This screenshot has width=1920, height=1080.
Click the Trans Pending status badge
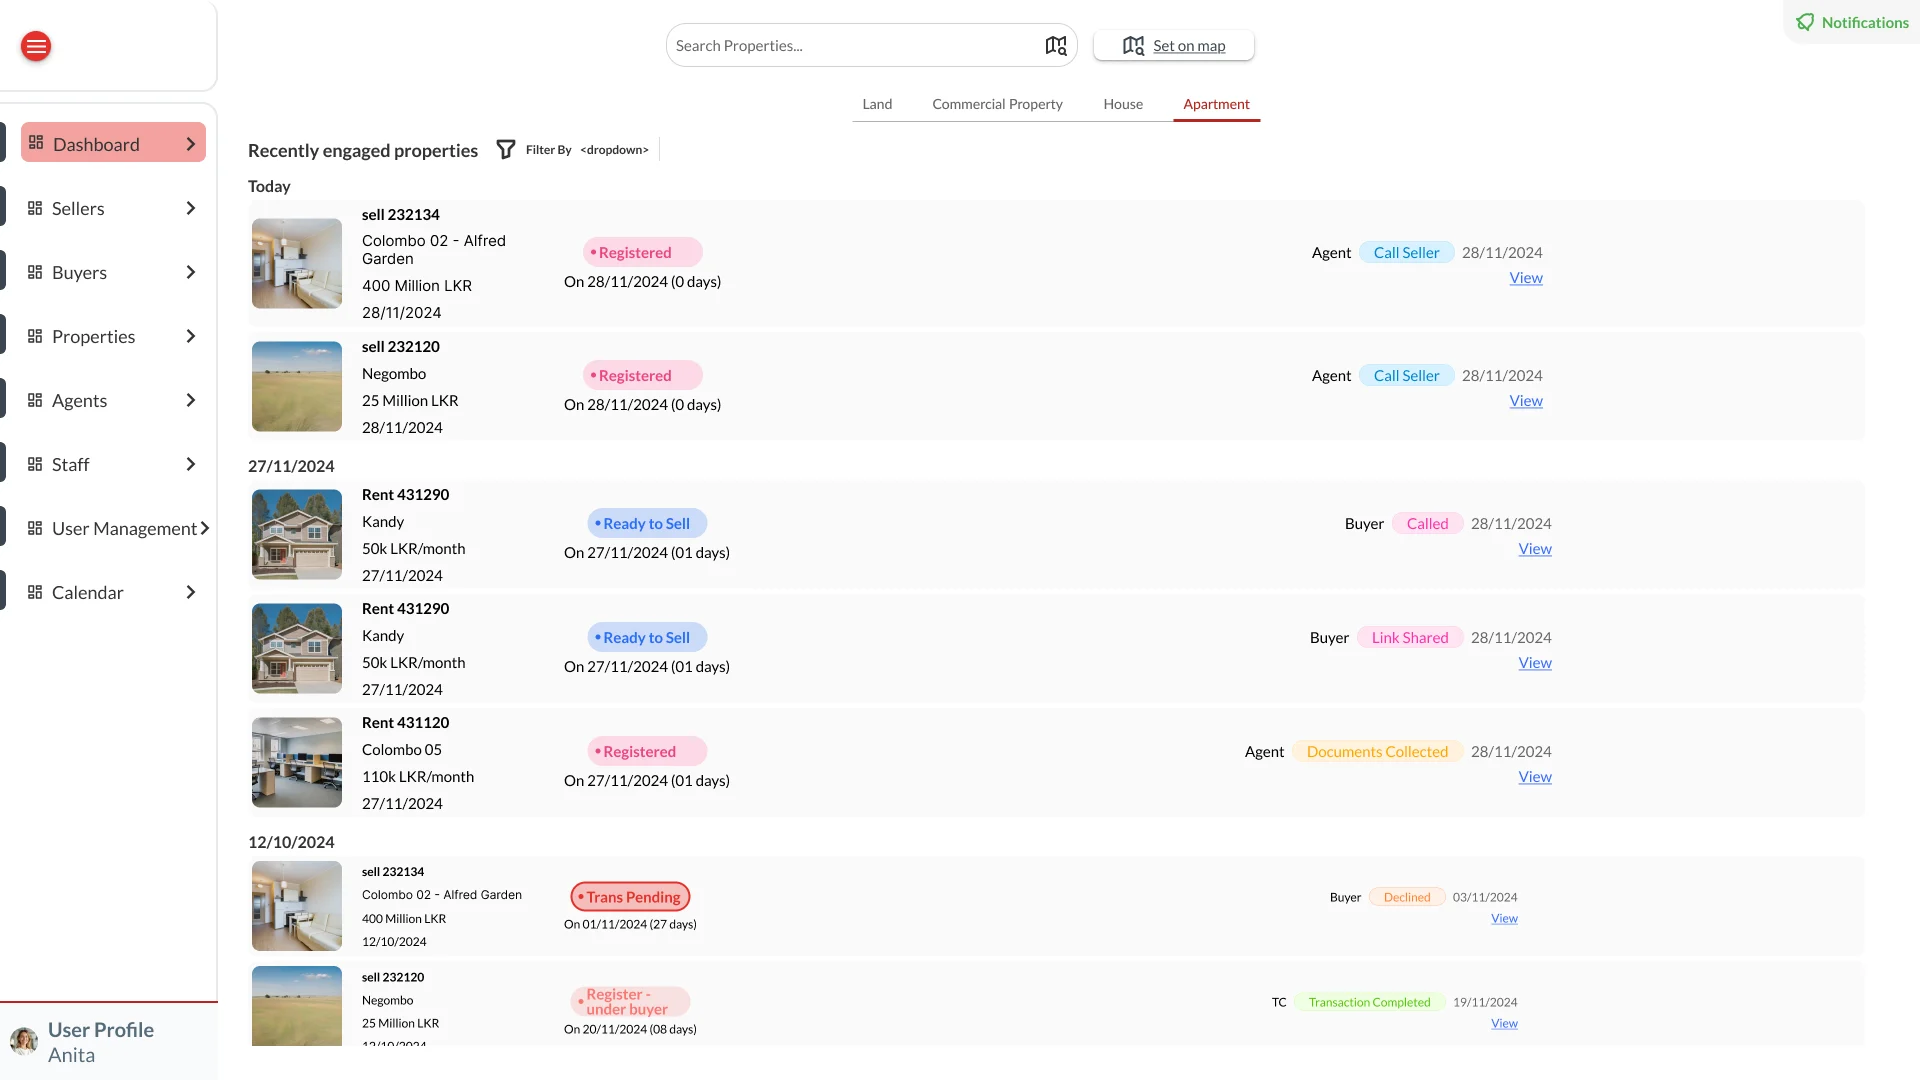(x=630, y=897)
